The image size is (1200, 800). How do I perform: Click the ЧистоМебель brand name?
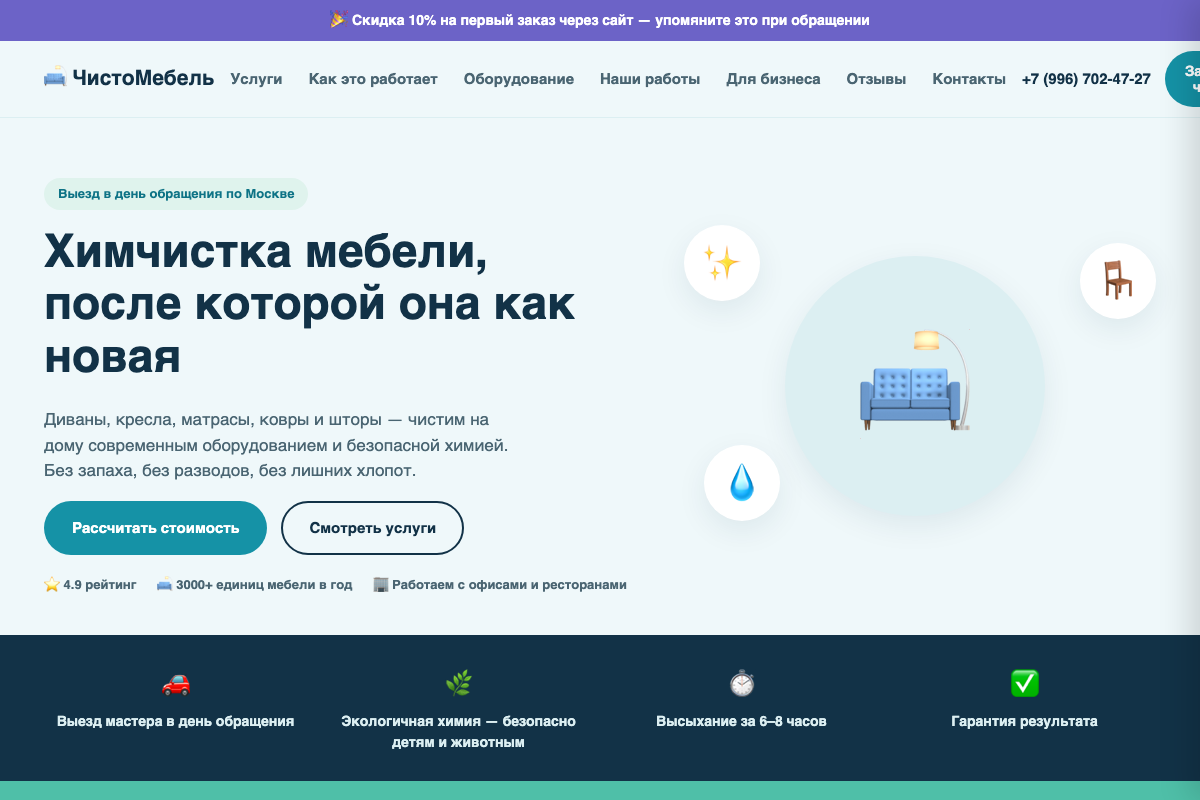[143, 78]
